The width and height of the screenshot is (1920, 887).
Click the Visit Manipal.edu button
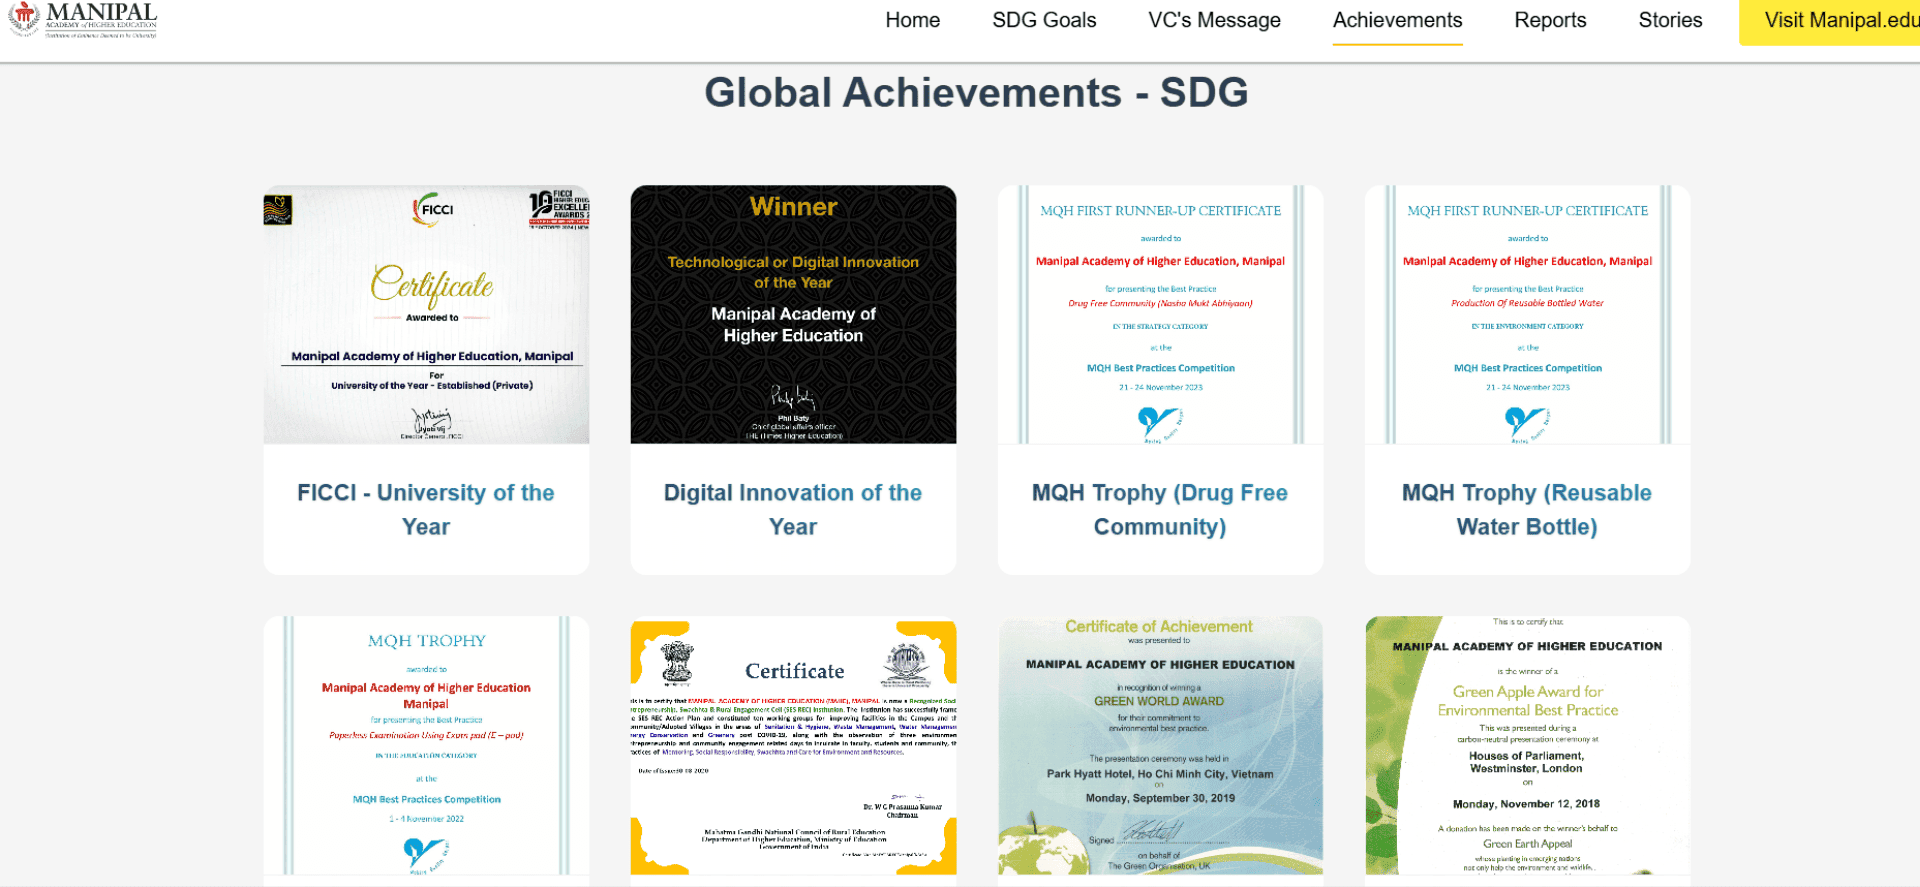[x=1830, y=22]
